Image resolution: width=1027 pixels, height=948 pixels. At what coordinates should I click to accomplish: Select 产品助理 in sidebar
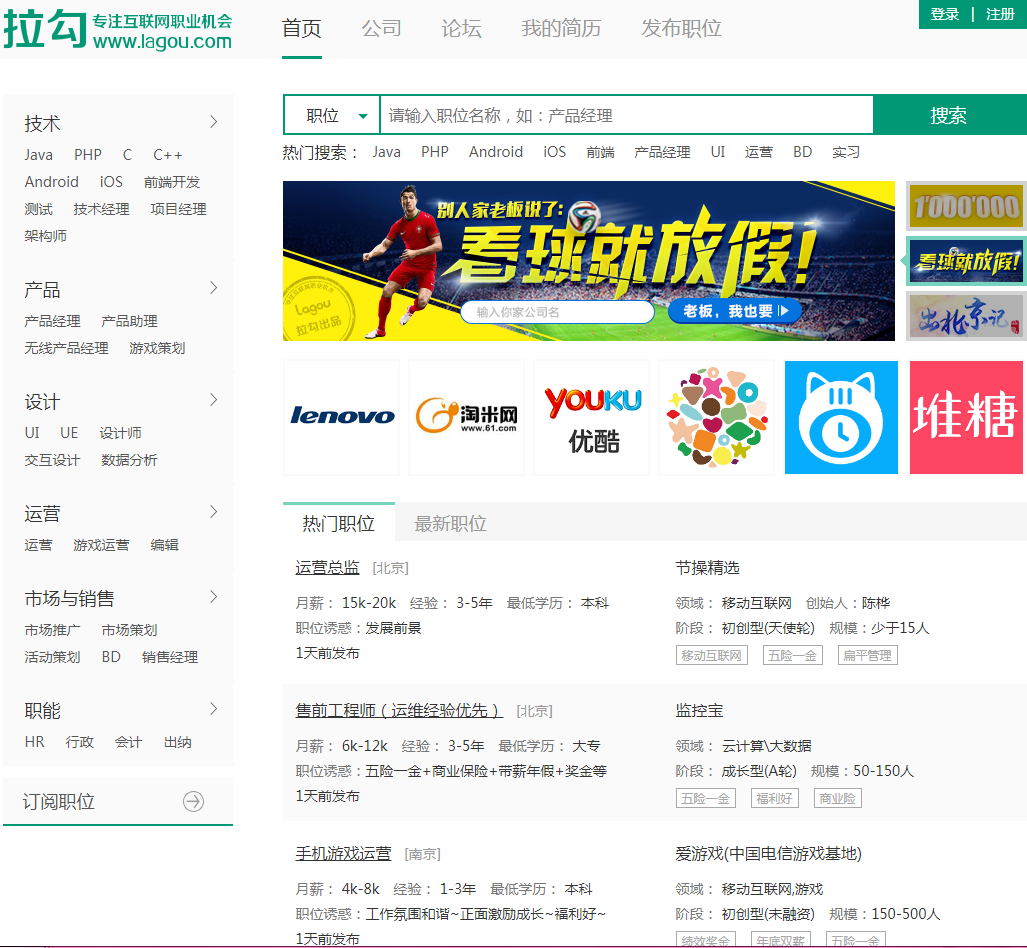(129, 321)
